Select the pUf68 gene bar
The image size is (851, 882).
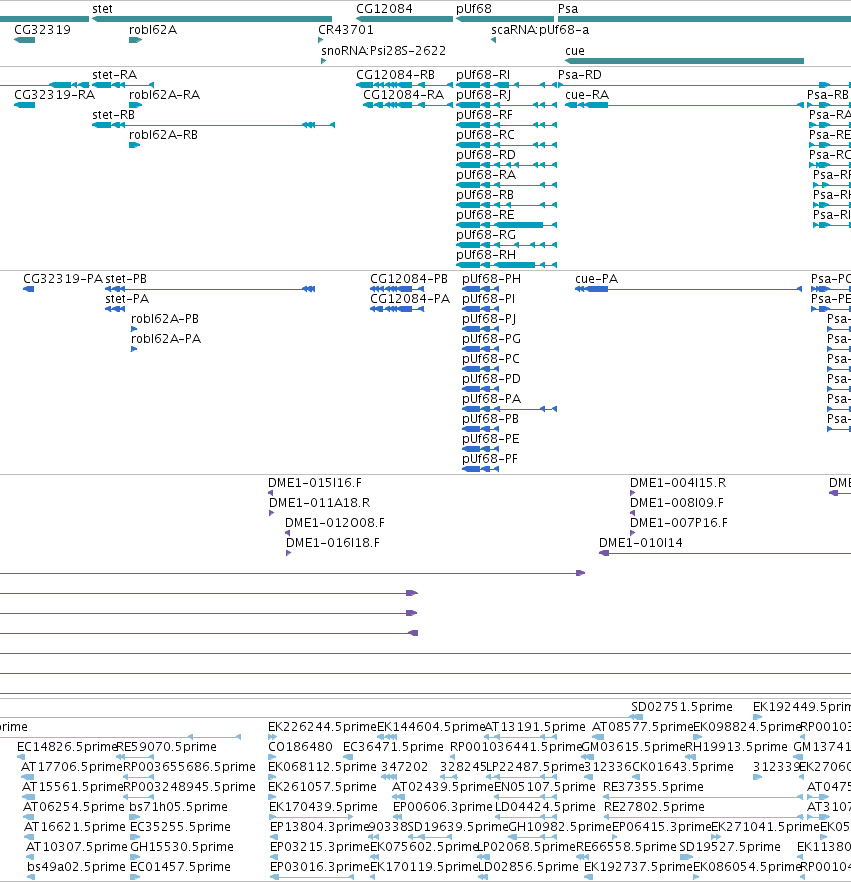pyautogui.click(x=505, y=19)
